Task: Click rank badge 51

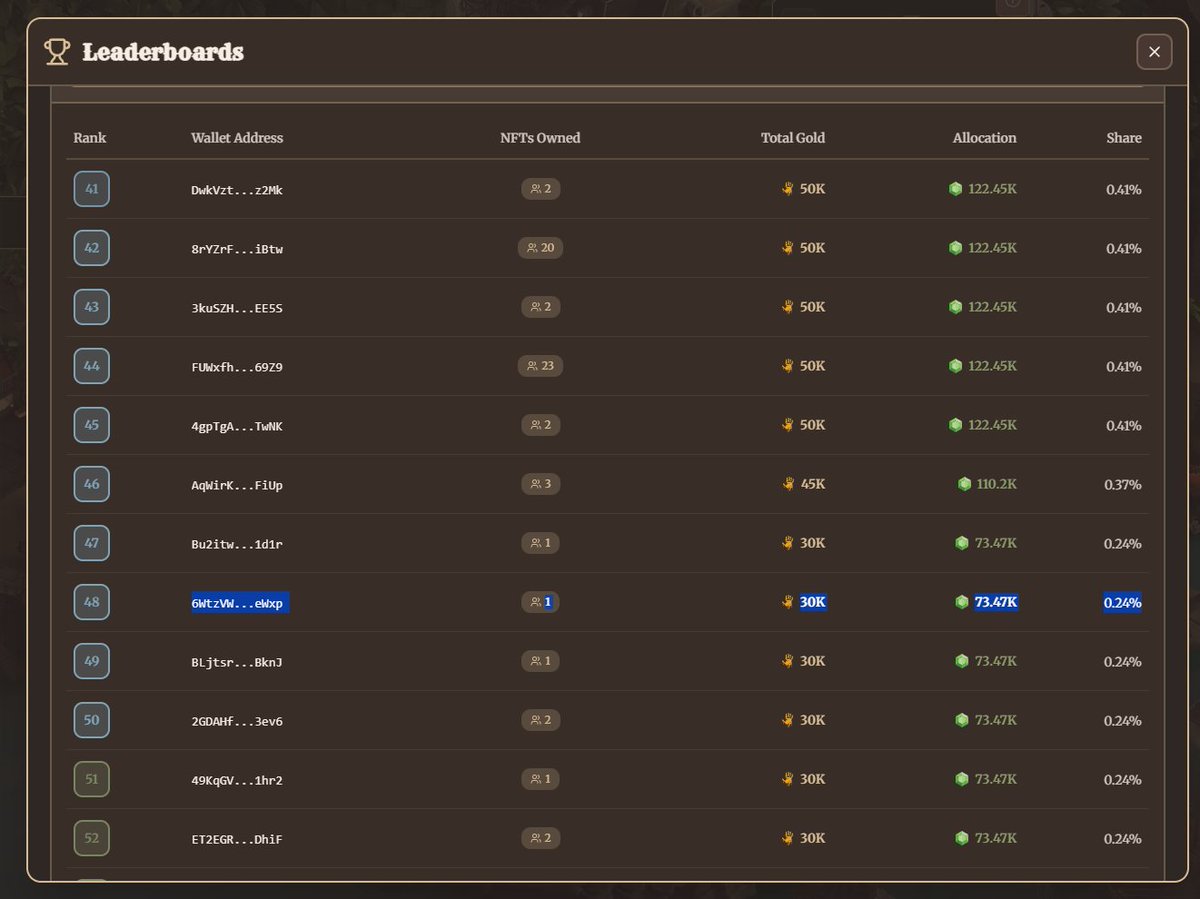Action: tap(92, 779)
